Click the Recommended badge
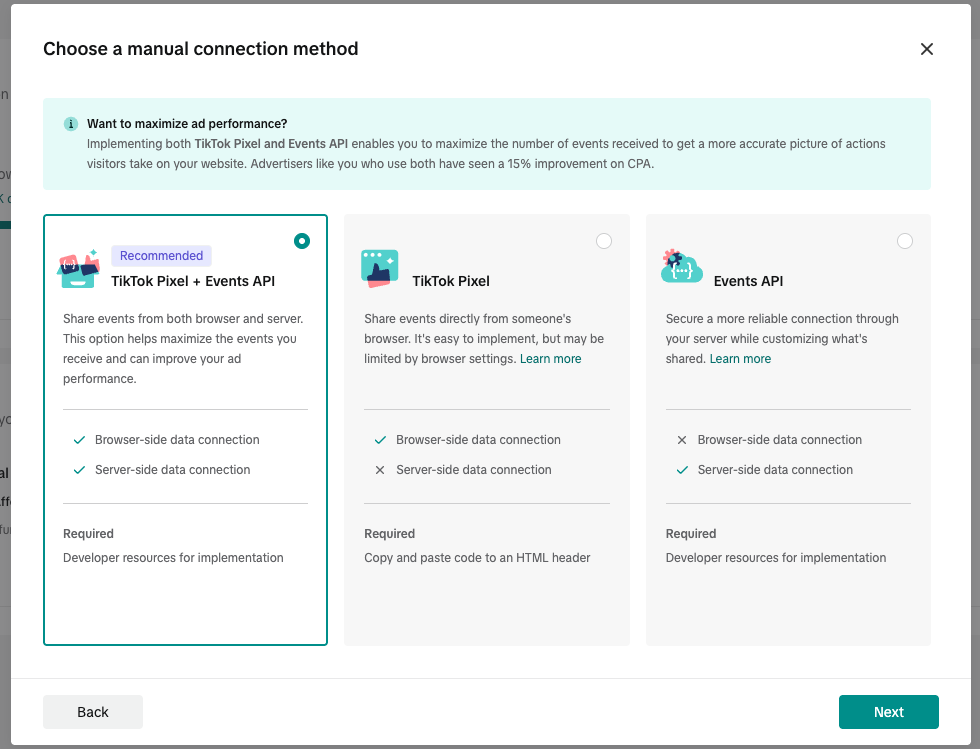Screen dimensions: 980x749 point(161,256)
